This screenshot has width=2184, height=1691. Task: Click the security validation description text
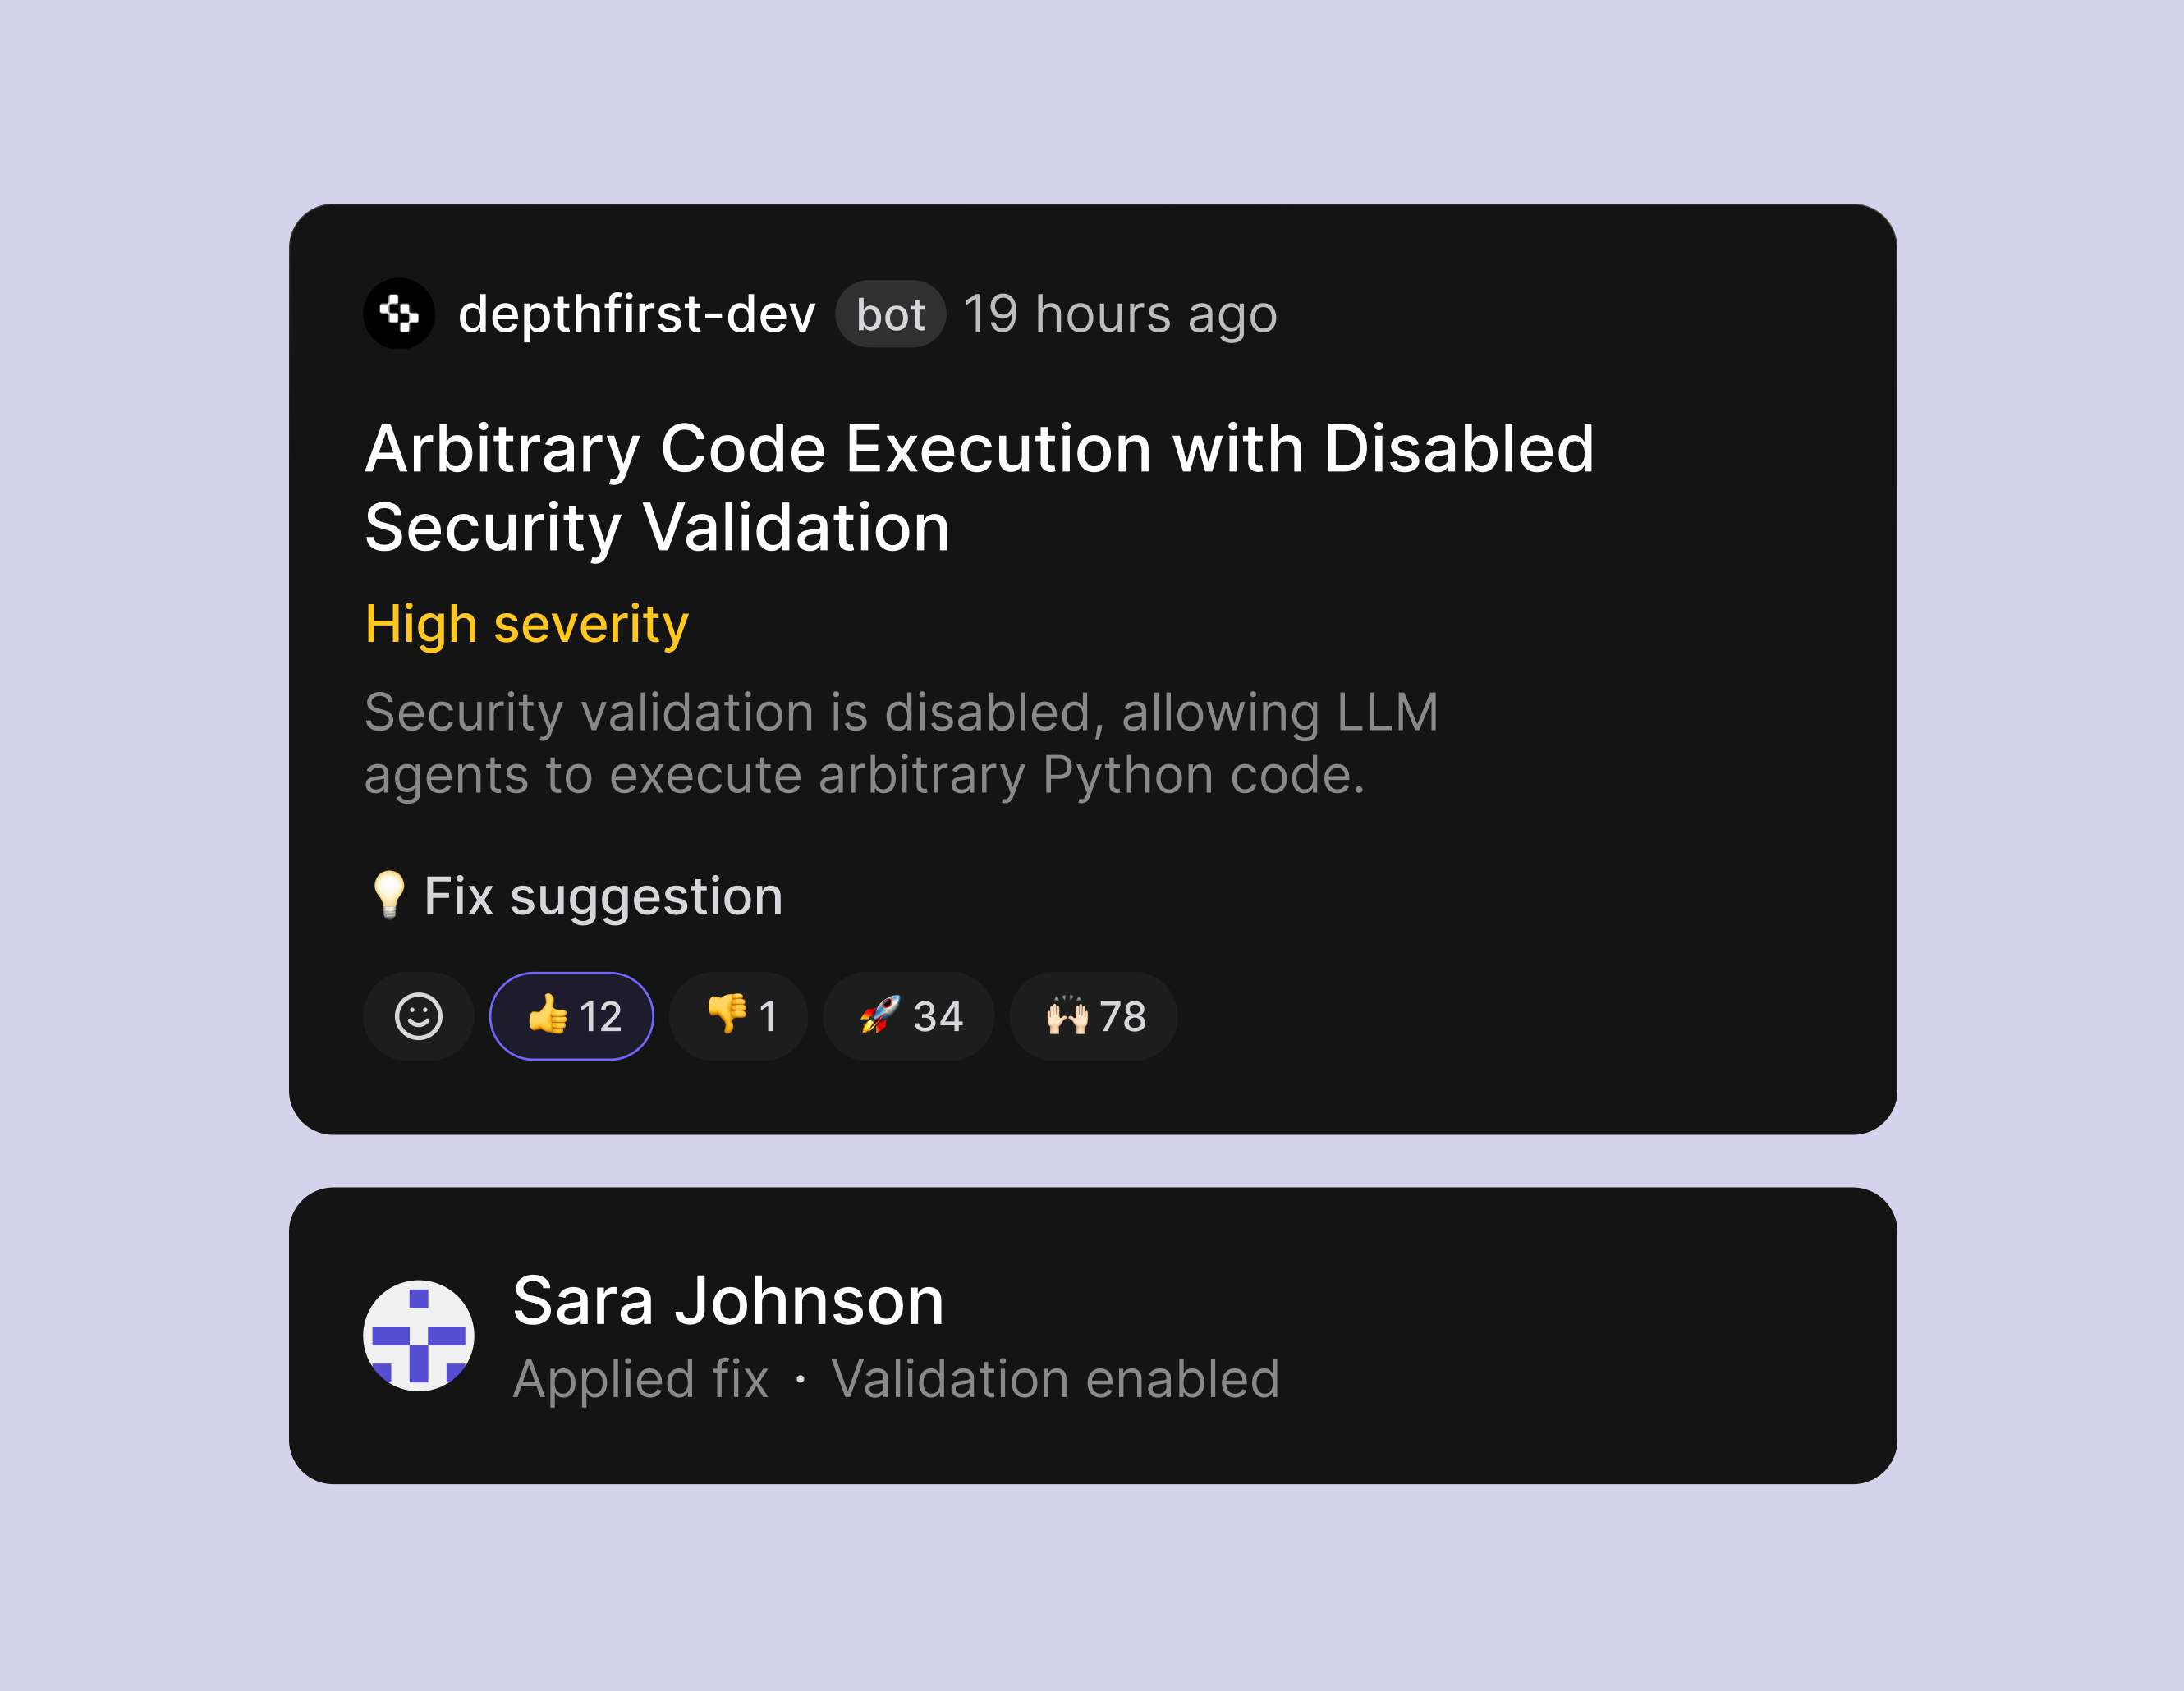coord(901,743)
